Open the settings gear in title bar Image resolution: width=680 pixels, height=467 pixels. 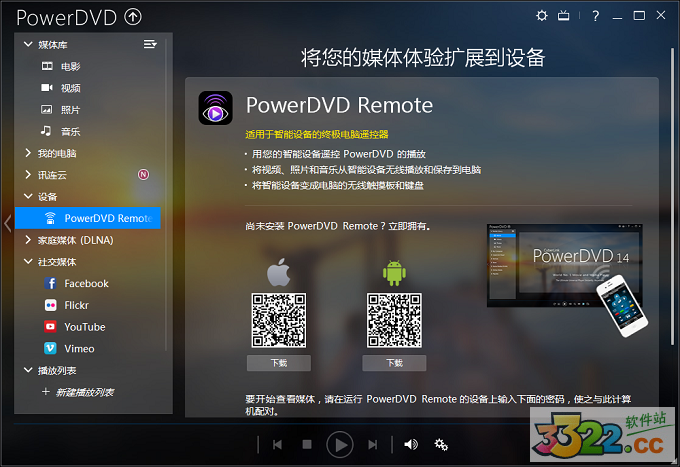tap(542, 16)
